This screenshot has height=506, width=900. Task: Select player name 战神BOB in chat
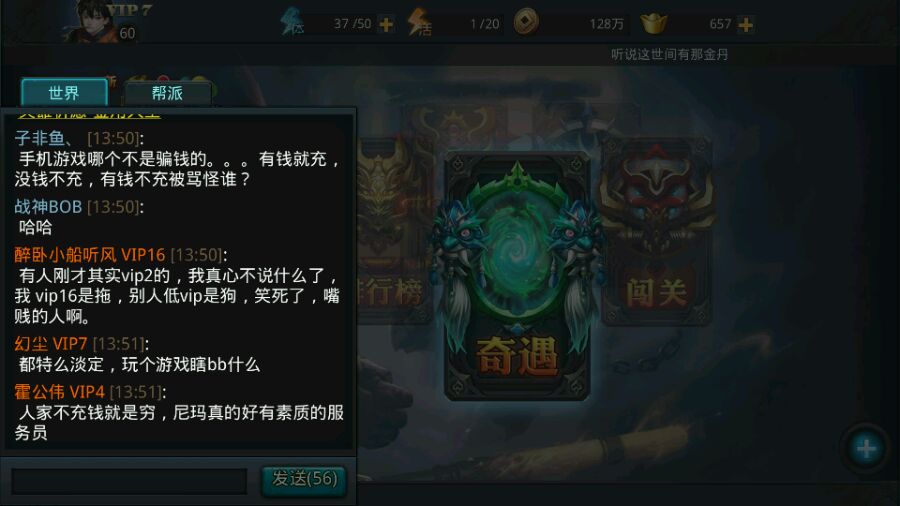(x=48, y=207)
